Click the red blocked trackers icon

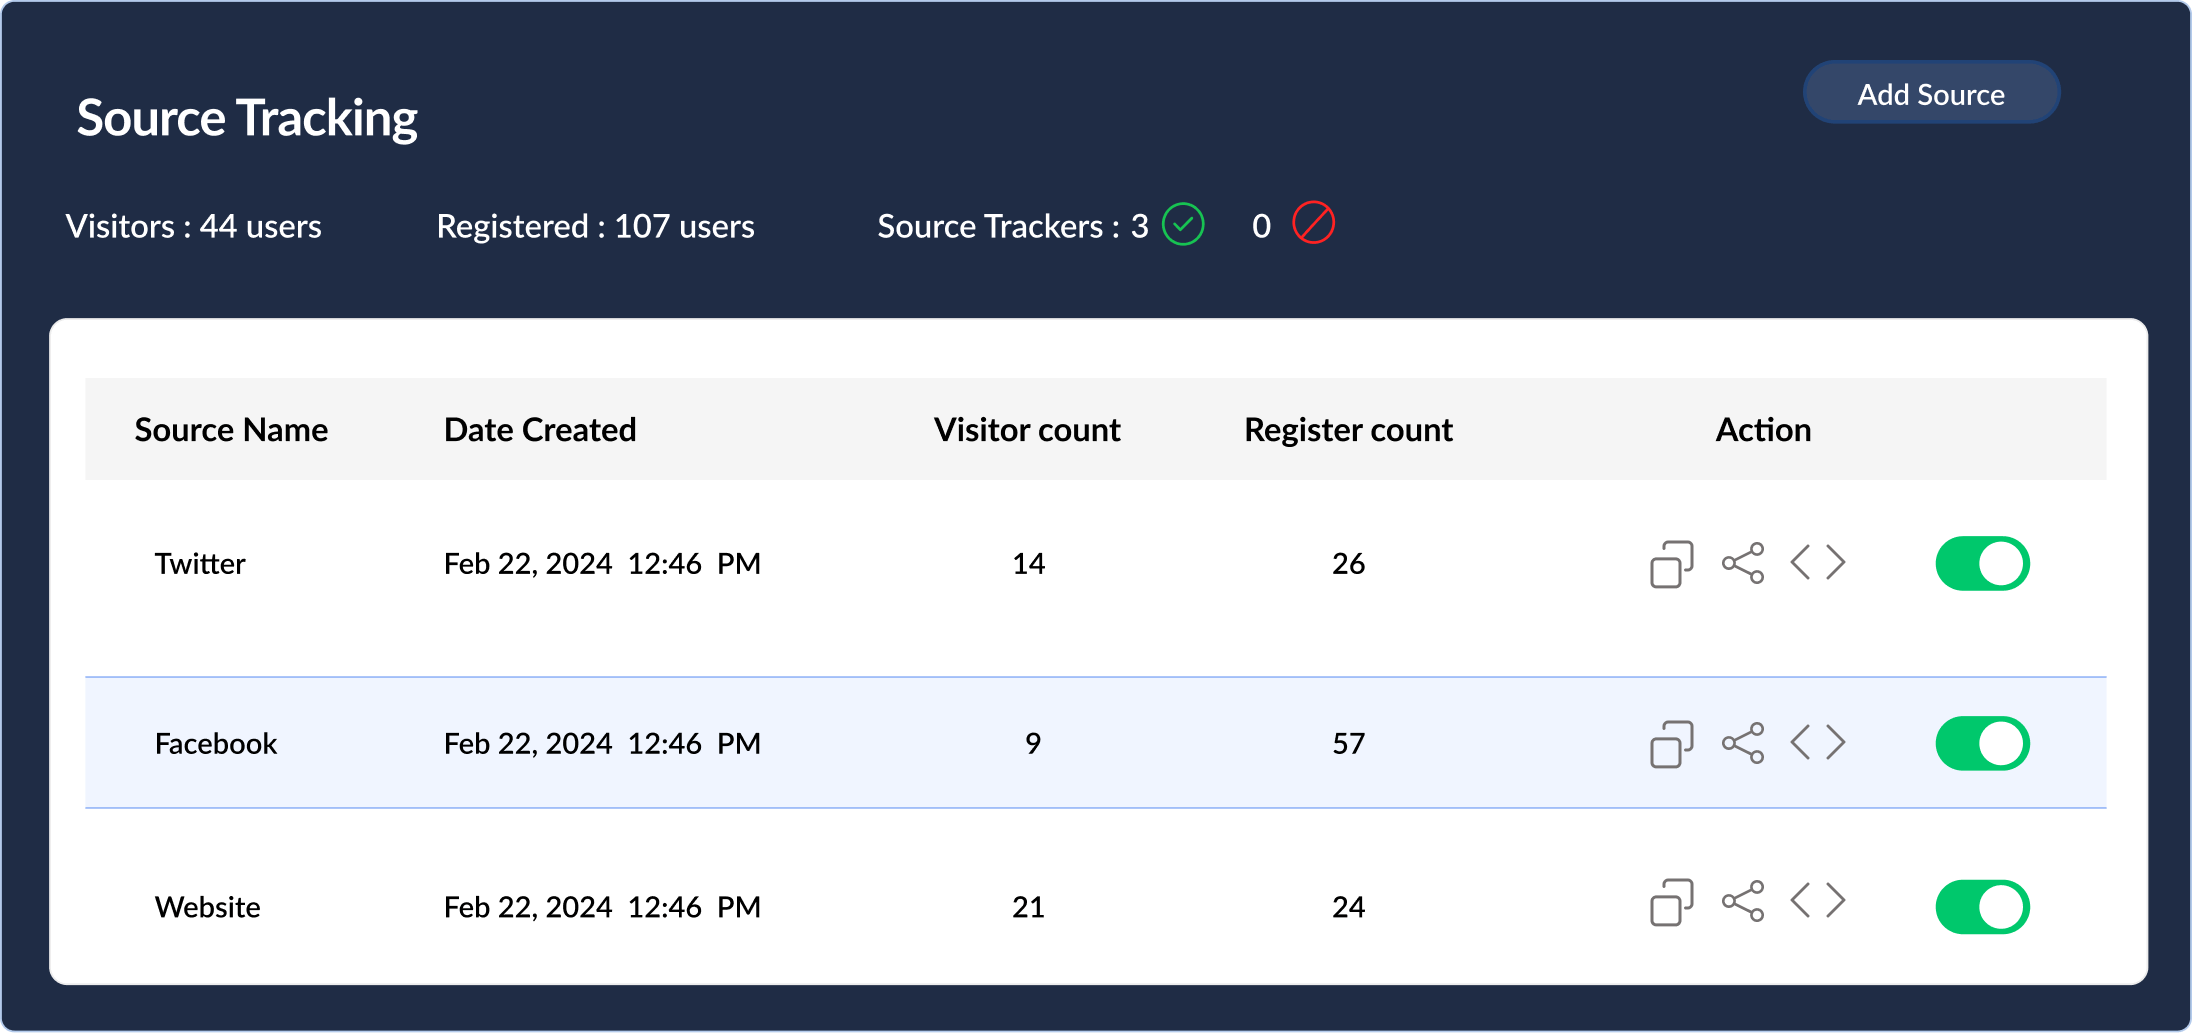[x=1314, y=224]
